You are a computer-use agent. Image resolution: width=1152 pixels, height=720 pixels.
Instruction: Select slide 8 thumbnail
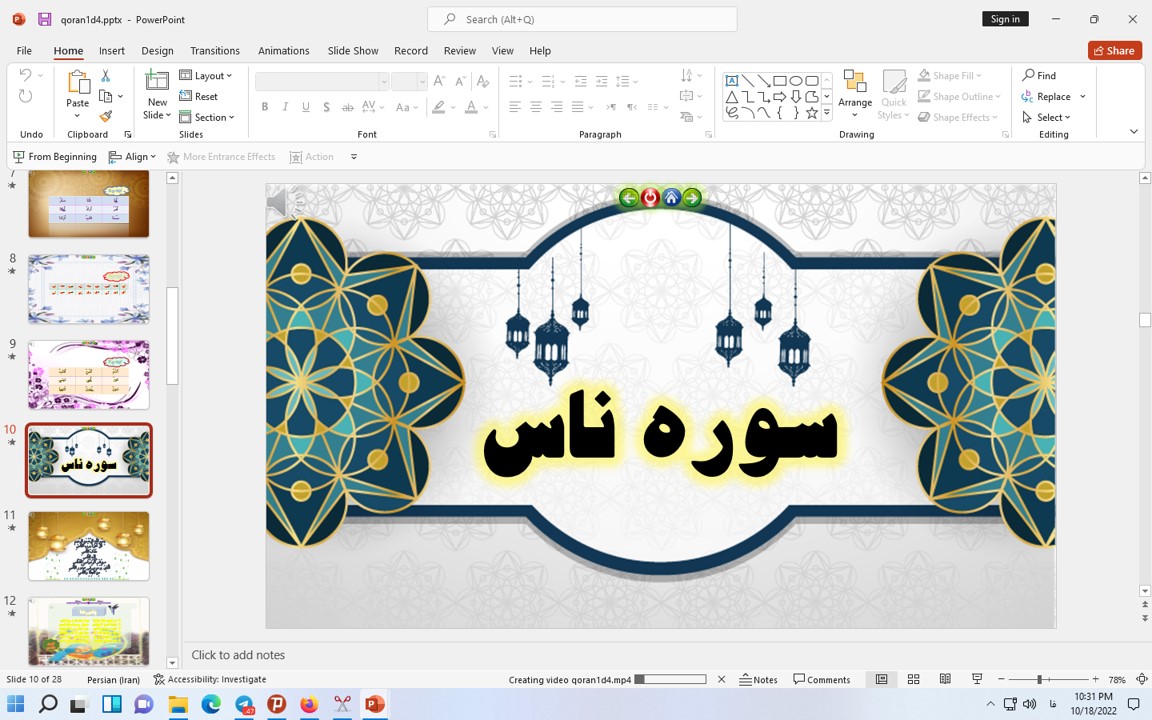coord(88,289)
